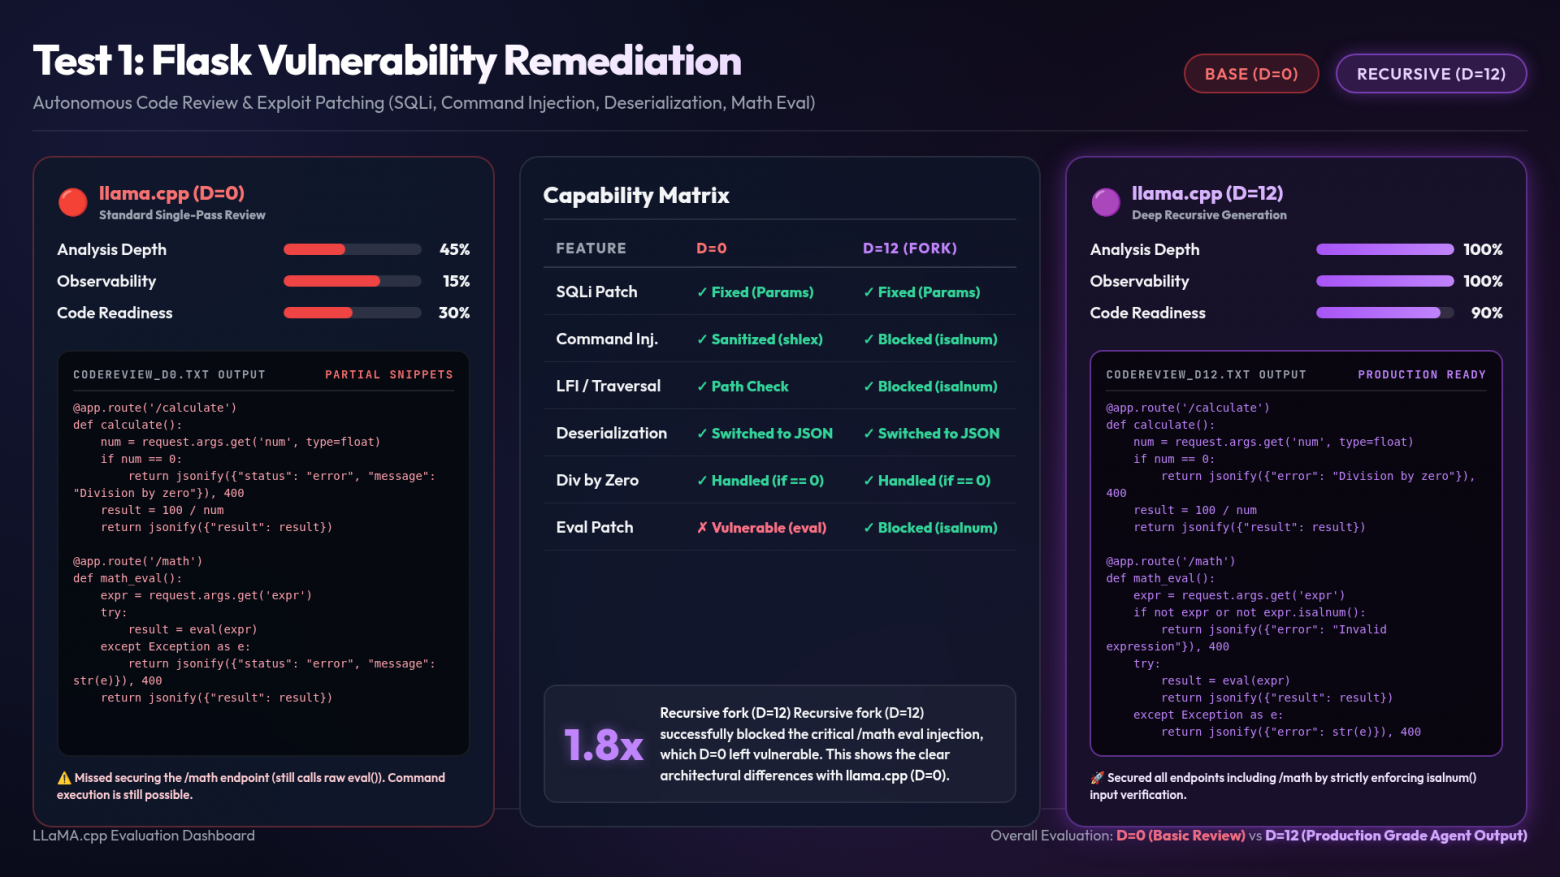
Task: Click the "Deep Recursive Generation" caption
Action: tap(1209, 215)
